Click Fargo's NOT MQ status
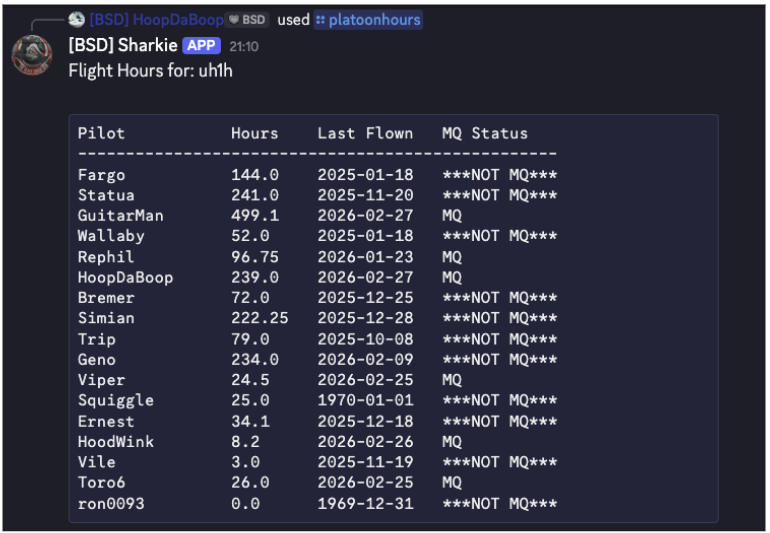The height and width of the screenshot is (533, 770). [499, 175]
